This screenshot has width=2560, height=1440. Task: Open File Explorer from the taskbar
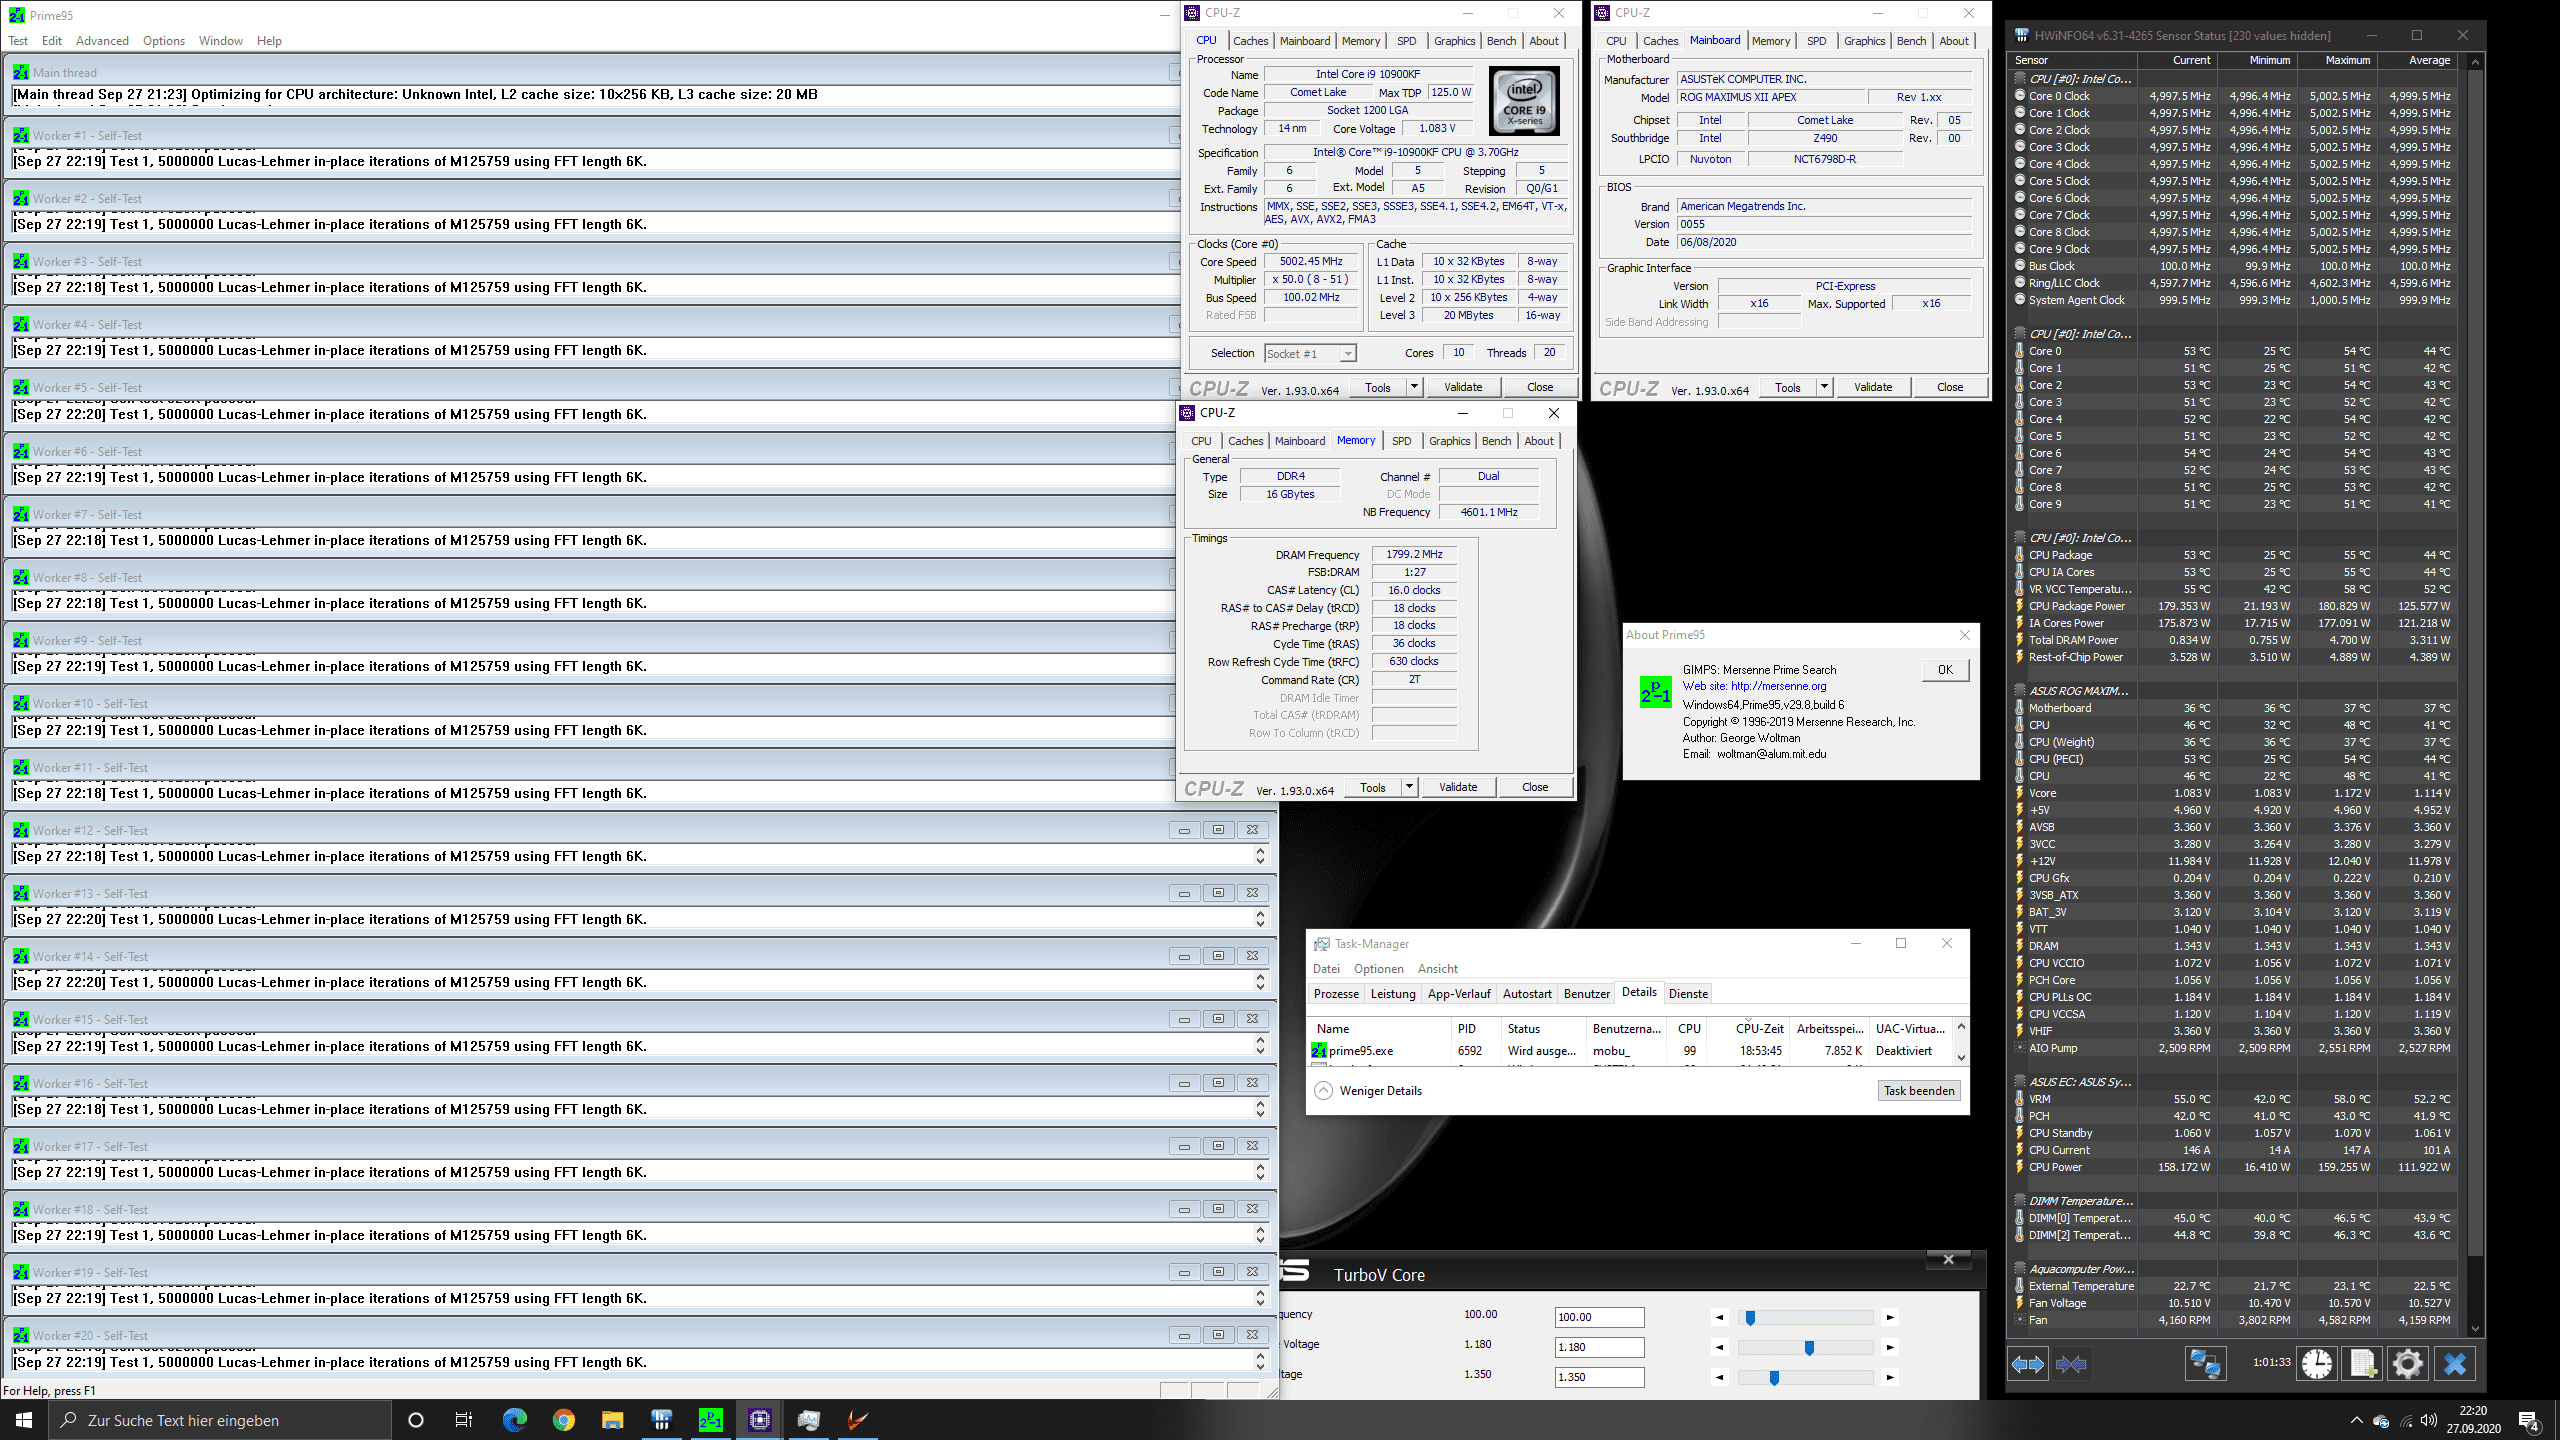point(613,1420)
